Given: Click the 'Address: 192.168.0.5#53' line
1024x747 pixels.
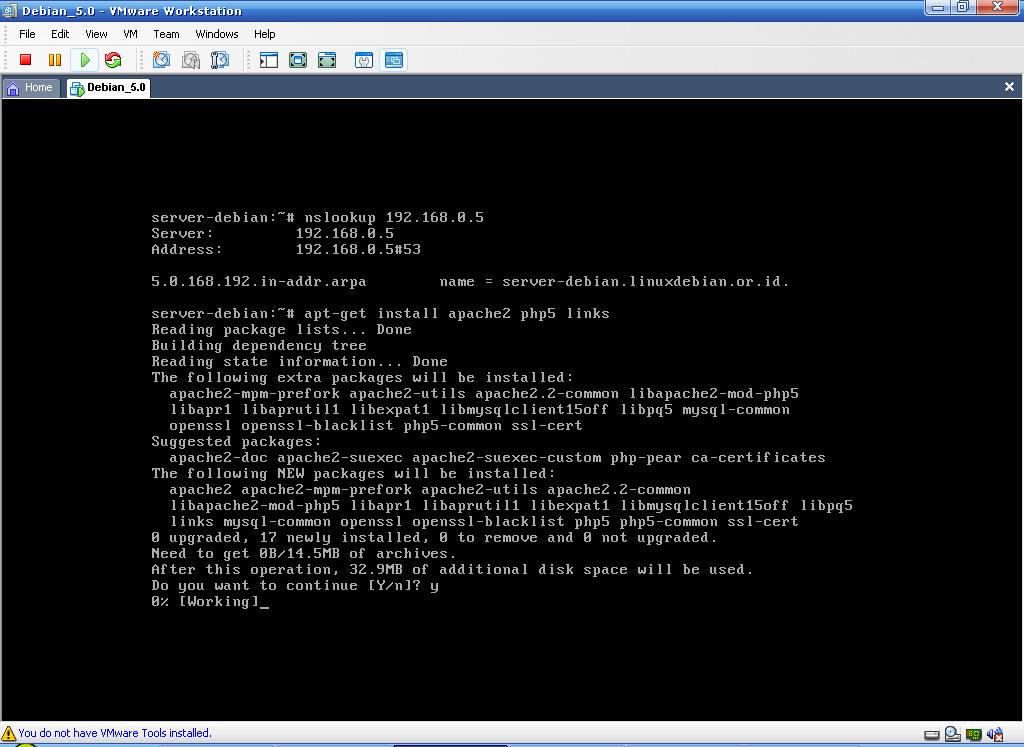Looking at the screenshot, I should (x=286, y=249).
